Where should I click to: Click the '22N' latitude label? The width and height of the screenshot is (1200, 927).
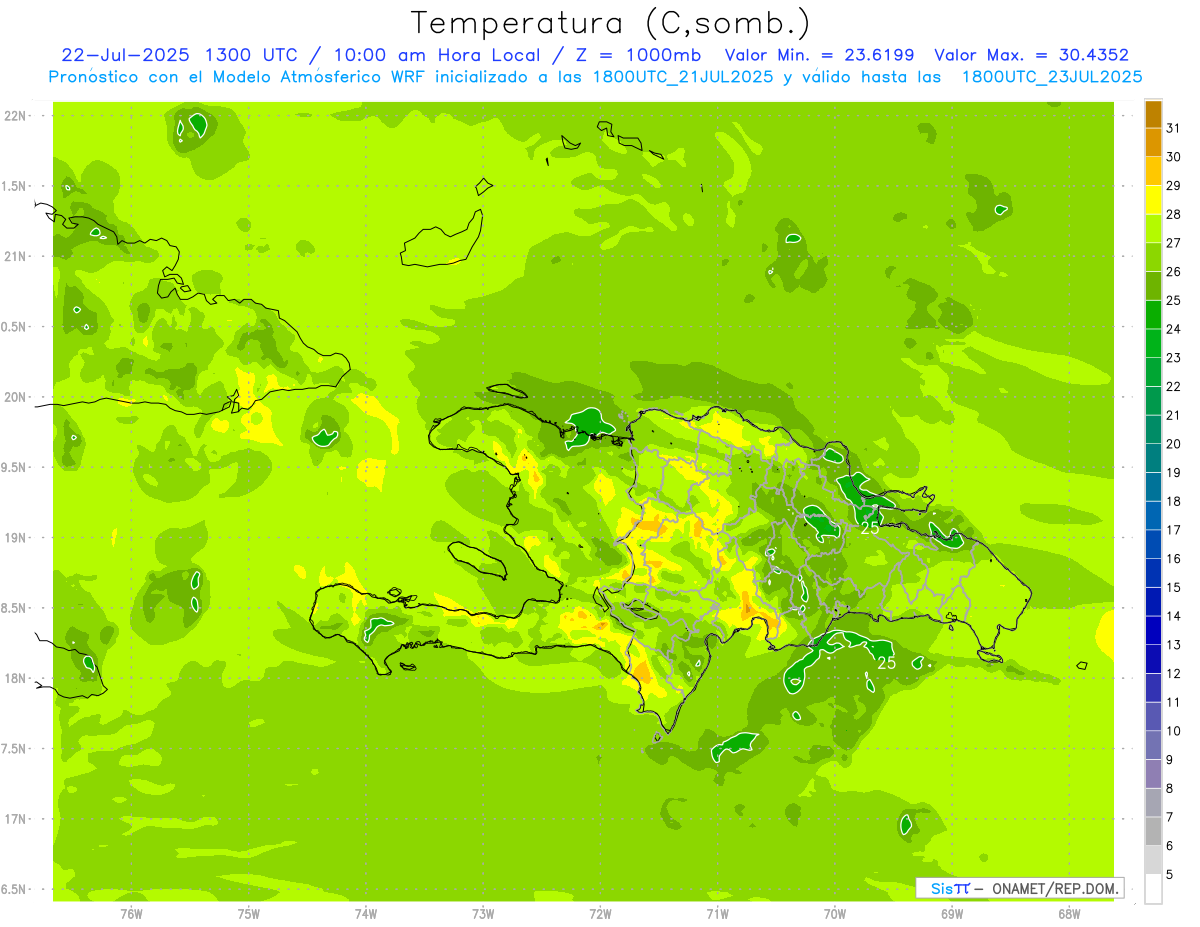pos(16,116)
